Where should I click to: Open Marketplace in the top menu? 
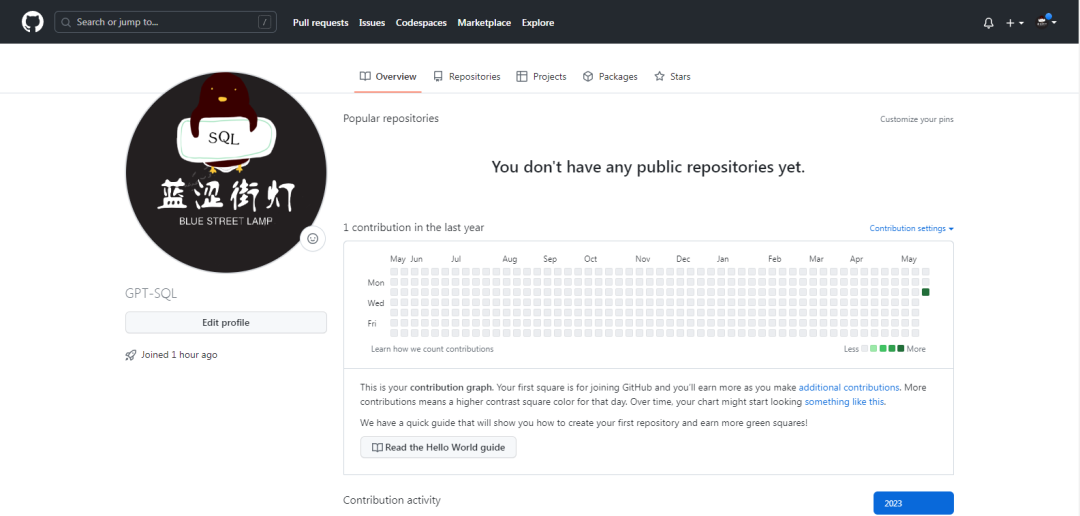484,22
